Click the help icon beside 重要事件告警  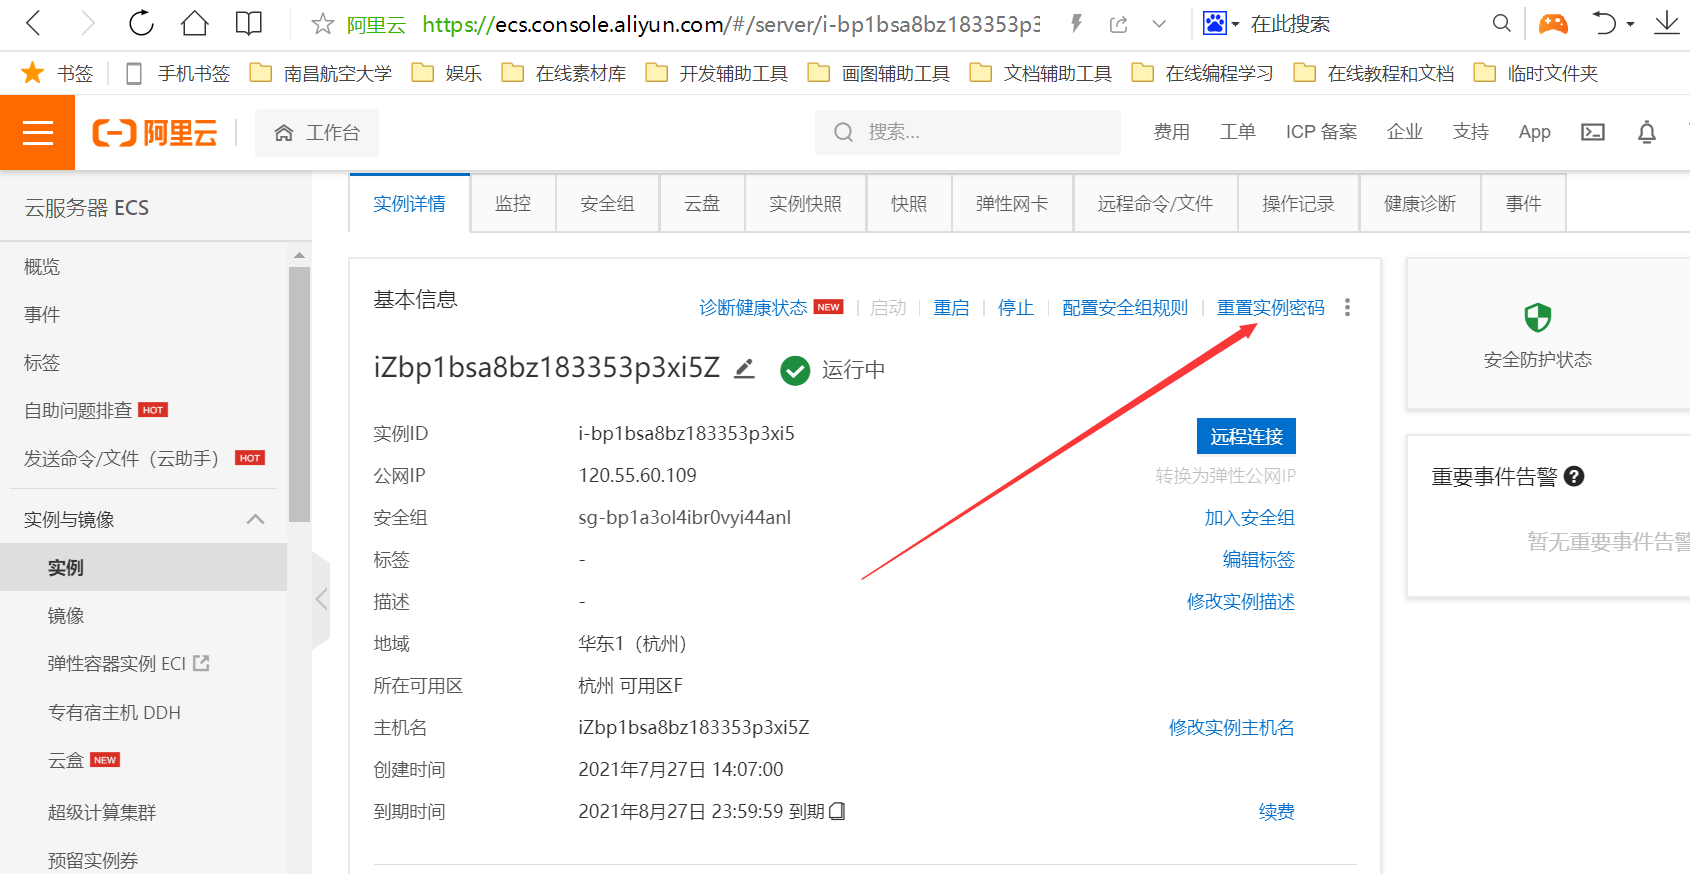click(1574, 477)
